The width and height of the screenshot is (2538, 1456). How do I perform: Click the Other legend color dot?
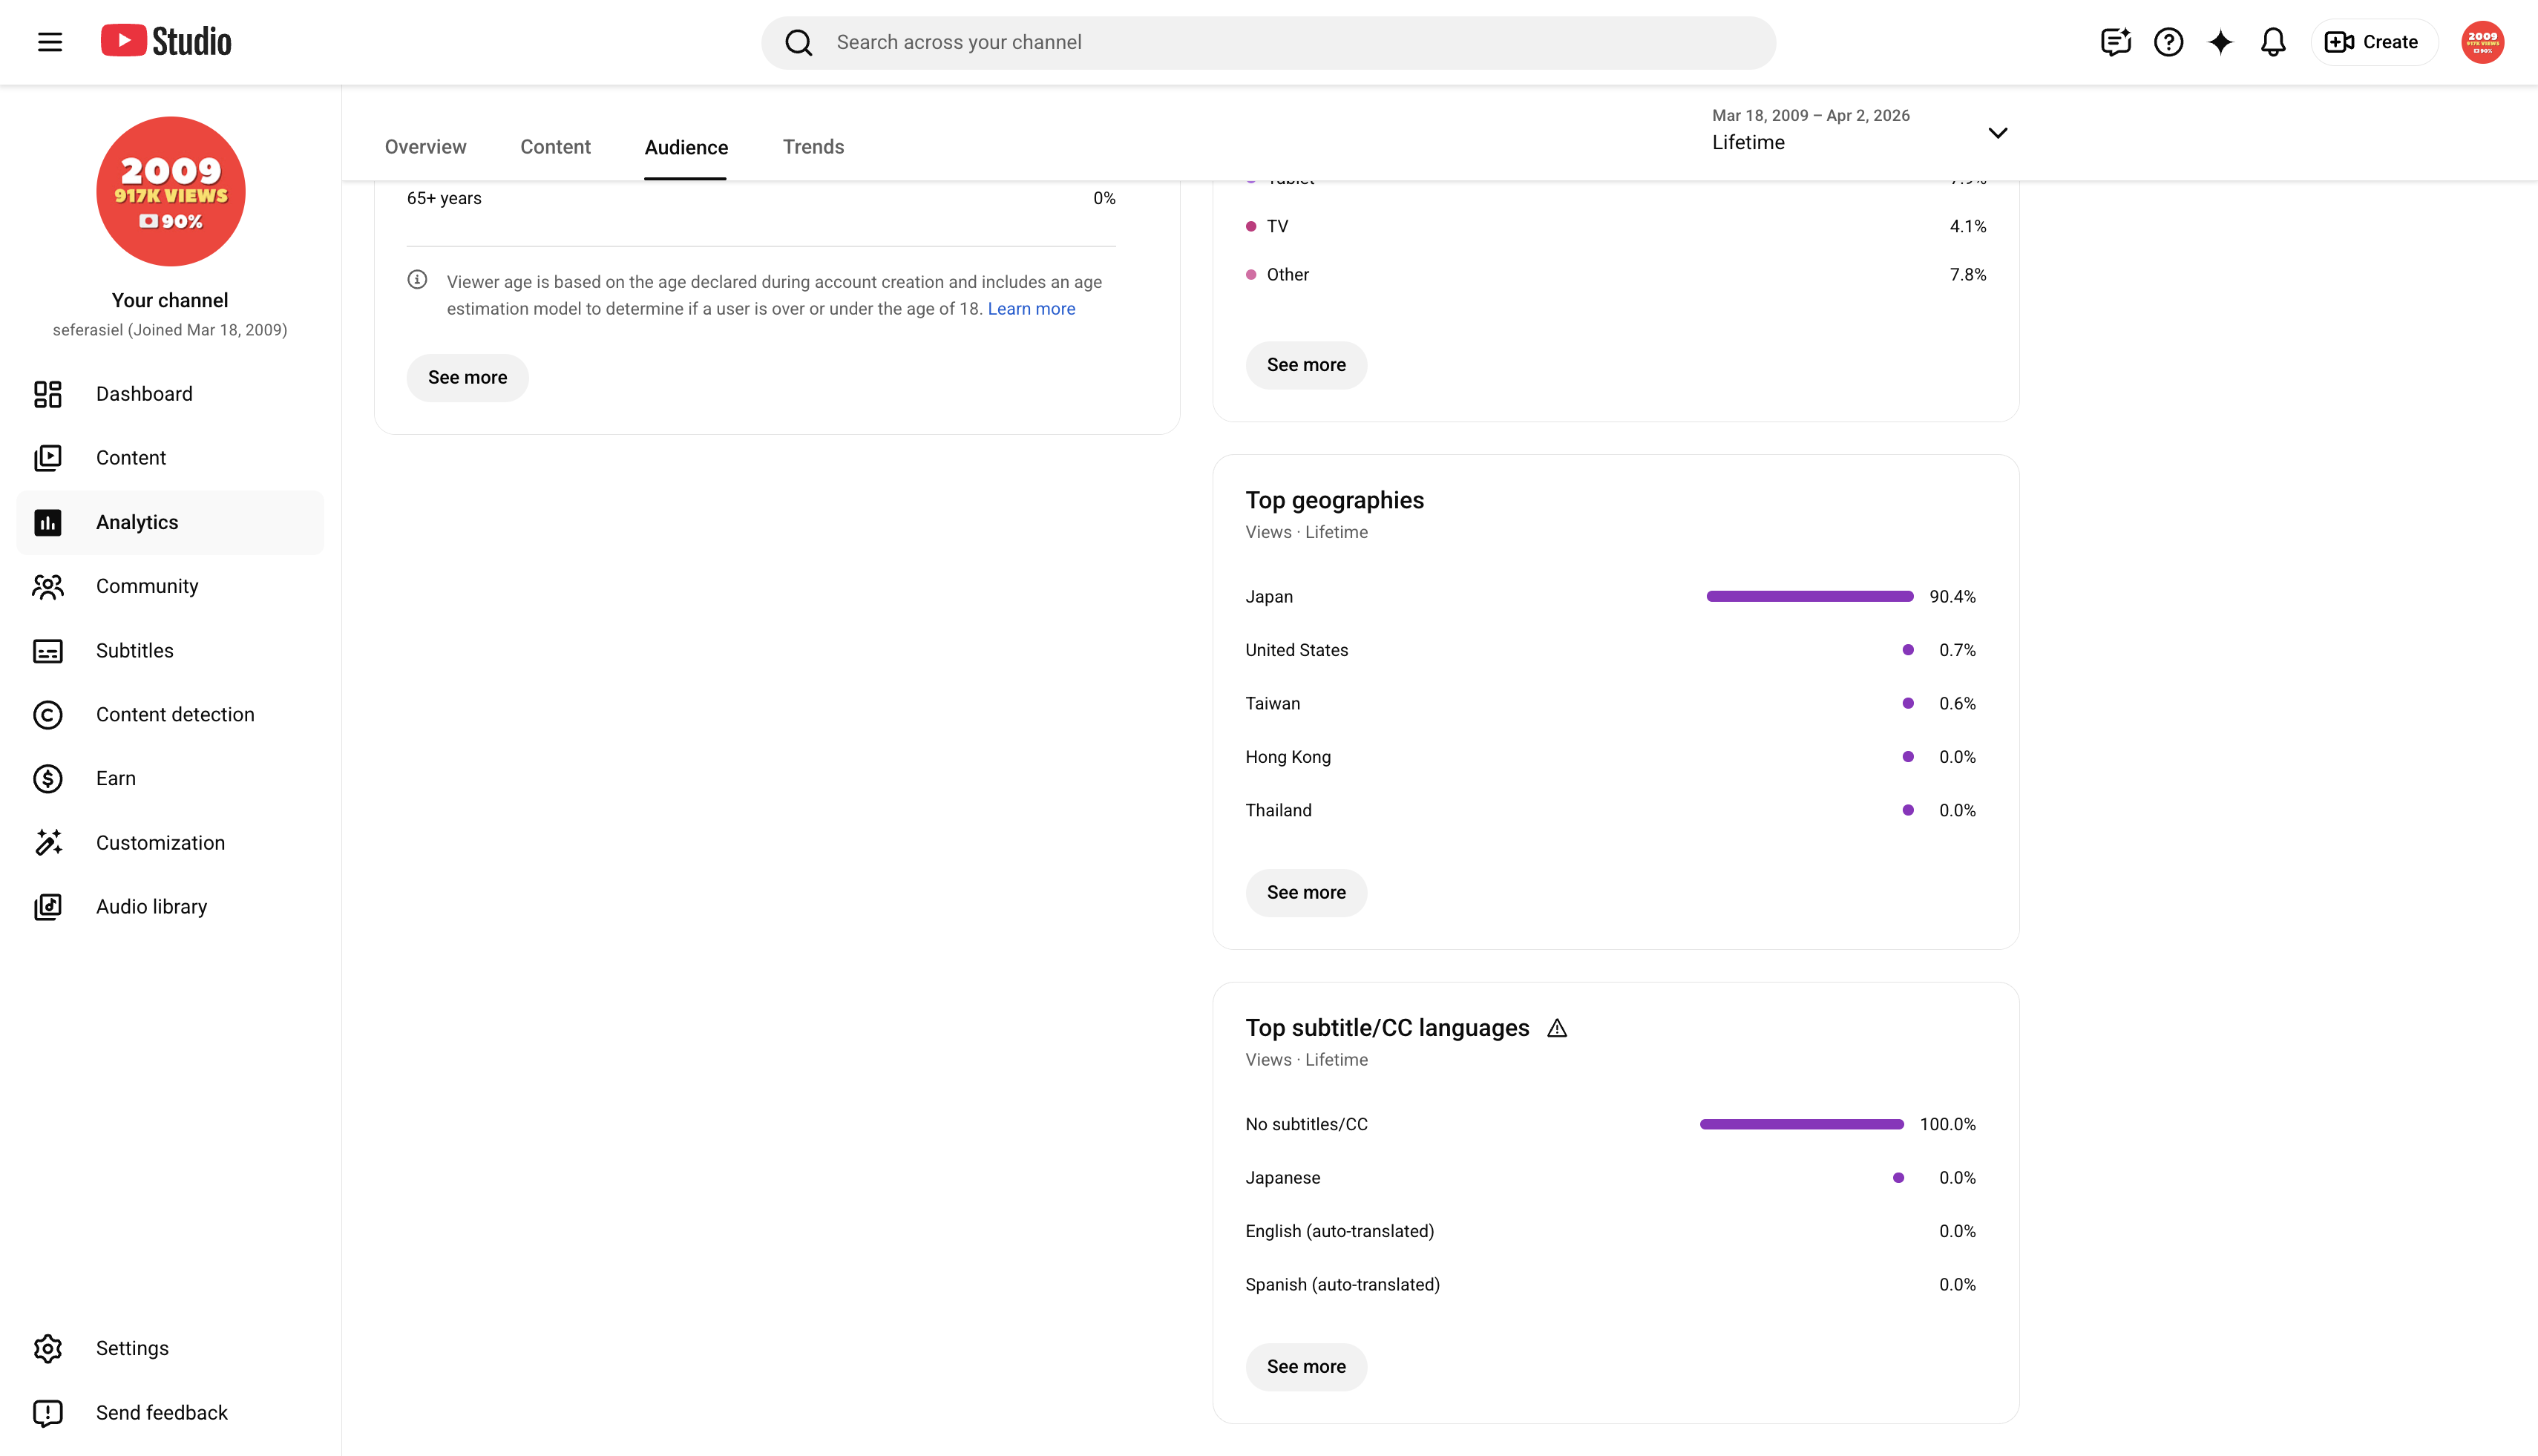pos(1251,275)
